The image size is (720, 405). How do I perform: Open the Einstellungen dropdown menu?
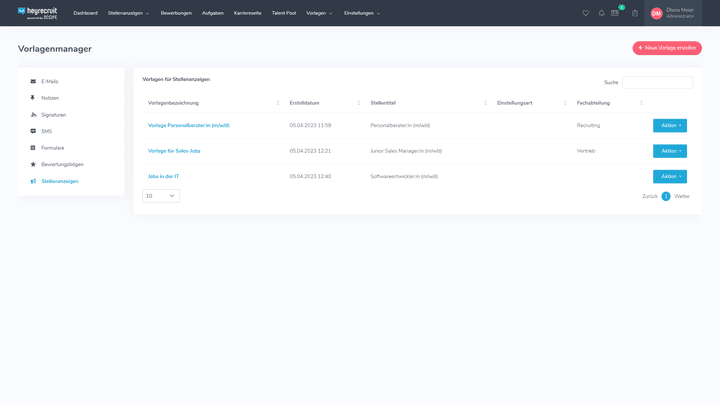(x=362, y=13)
